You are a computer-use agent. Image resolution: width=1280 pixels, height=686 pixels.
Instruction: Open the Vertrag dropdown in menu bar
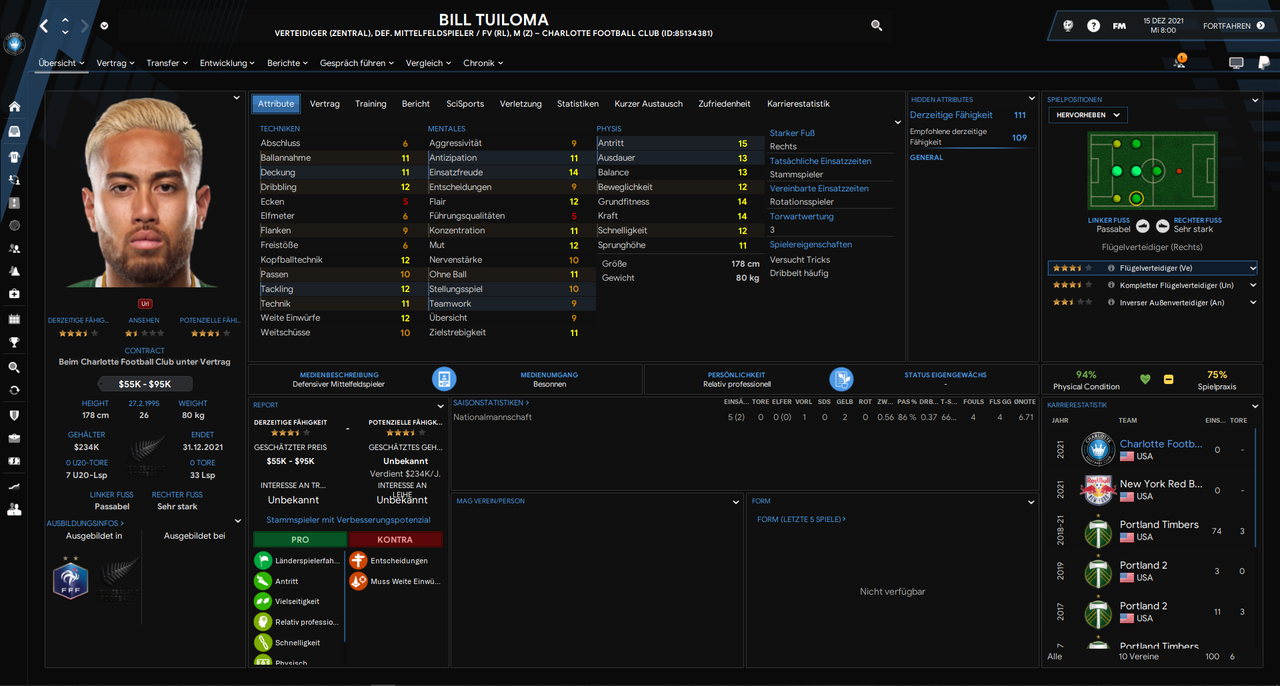[x=116, y=63]
